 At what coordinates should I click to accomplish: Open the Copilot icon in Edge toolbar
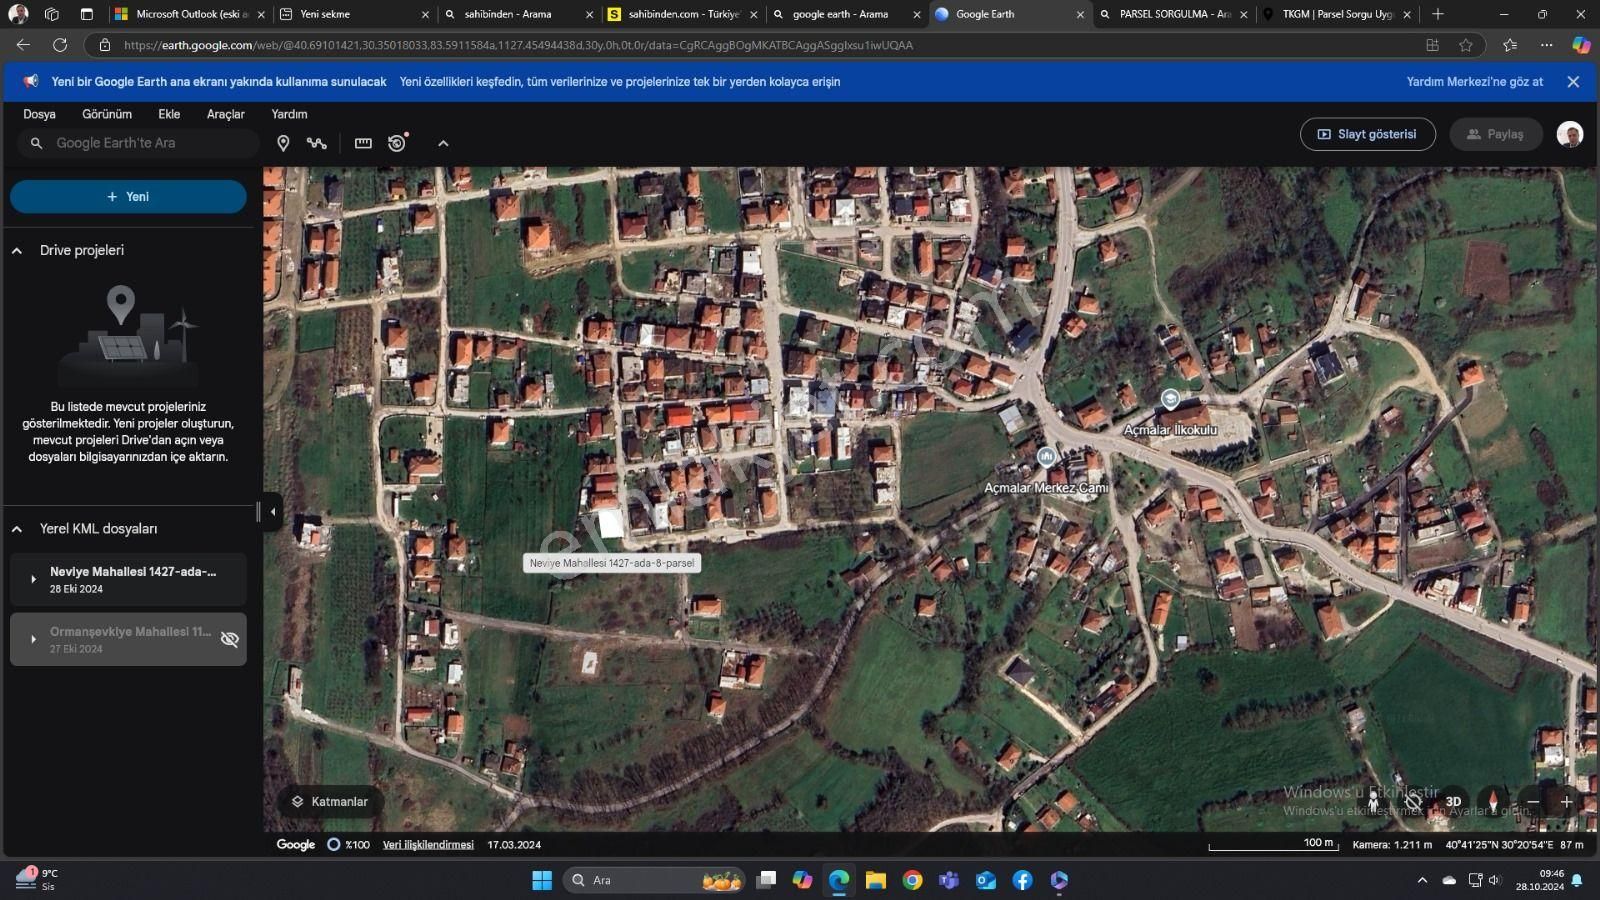tap(1581, 45)
